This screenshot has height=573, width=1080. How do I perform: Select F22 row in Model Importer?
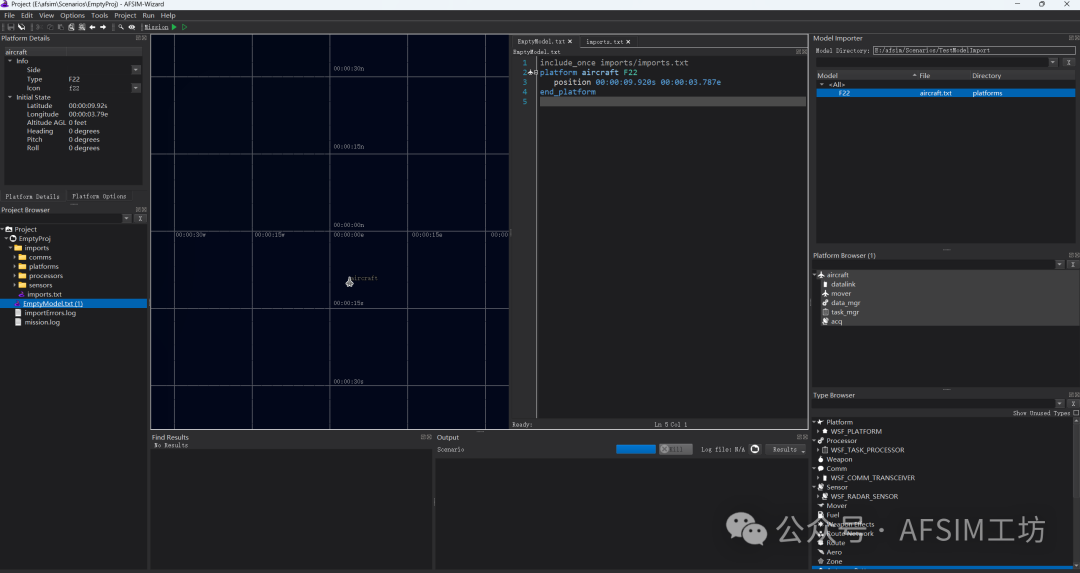point(946,93)
